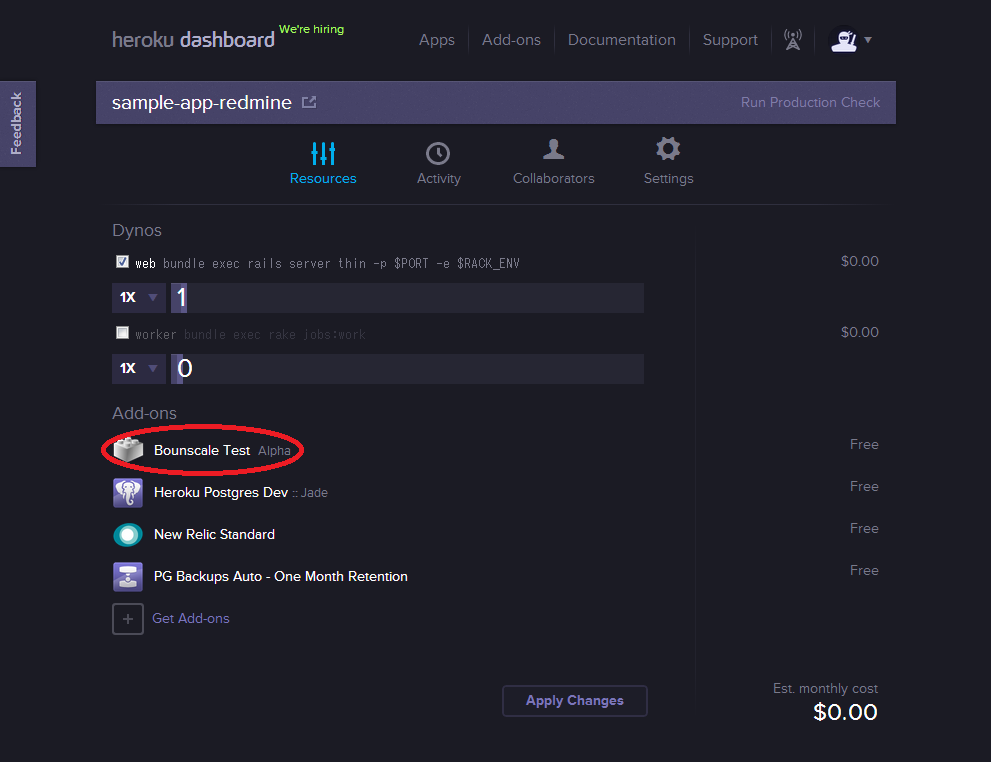
Task: Click the web process command text
Action: [x=341, y=263]
